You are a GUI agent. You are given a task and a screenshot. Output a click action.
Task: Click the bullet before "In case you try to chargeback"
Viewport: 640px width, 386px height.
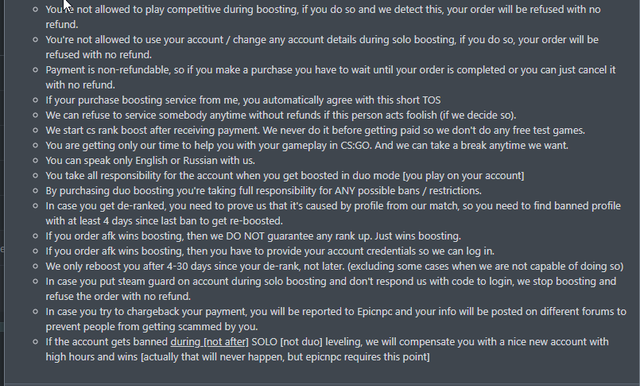[x=36, y=311]
